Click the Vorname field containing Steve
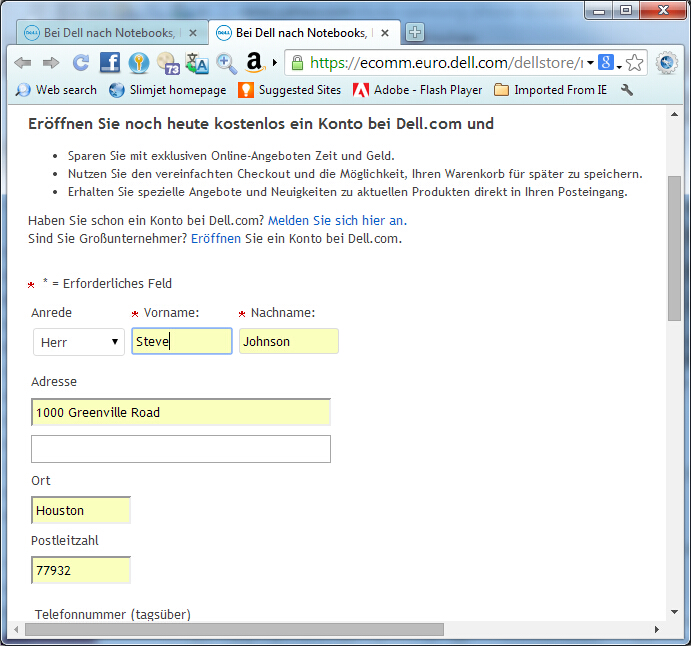This screenshot has height=646, width=691. 182,341
